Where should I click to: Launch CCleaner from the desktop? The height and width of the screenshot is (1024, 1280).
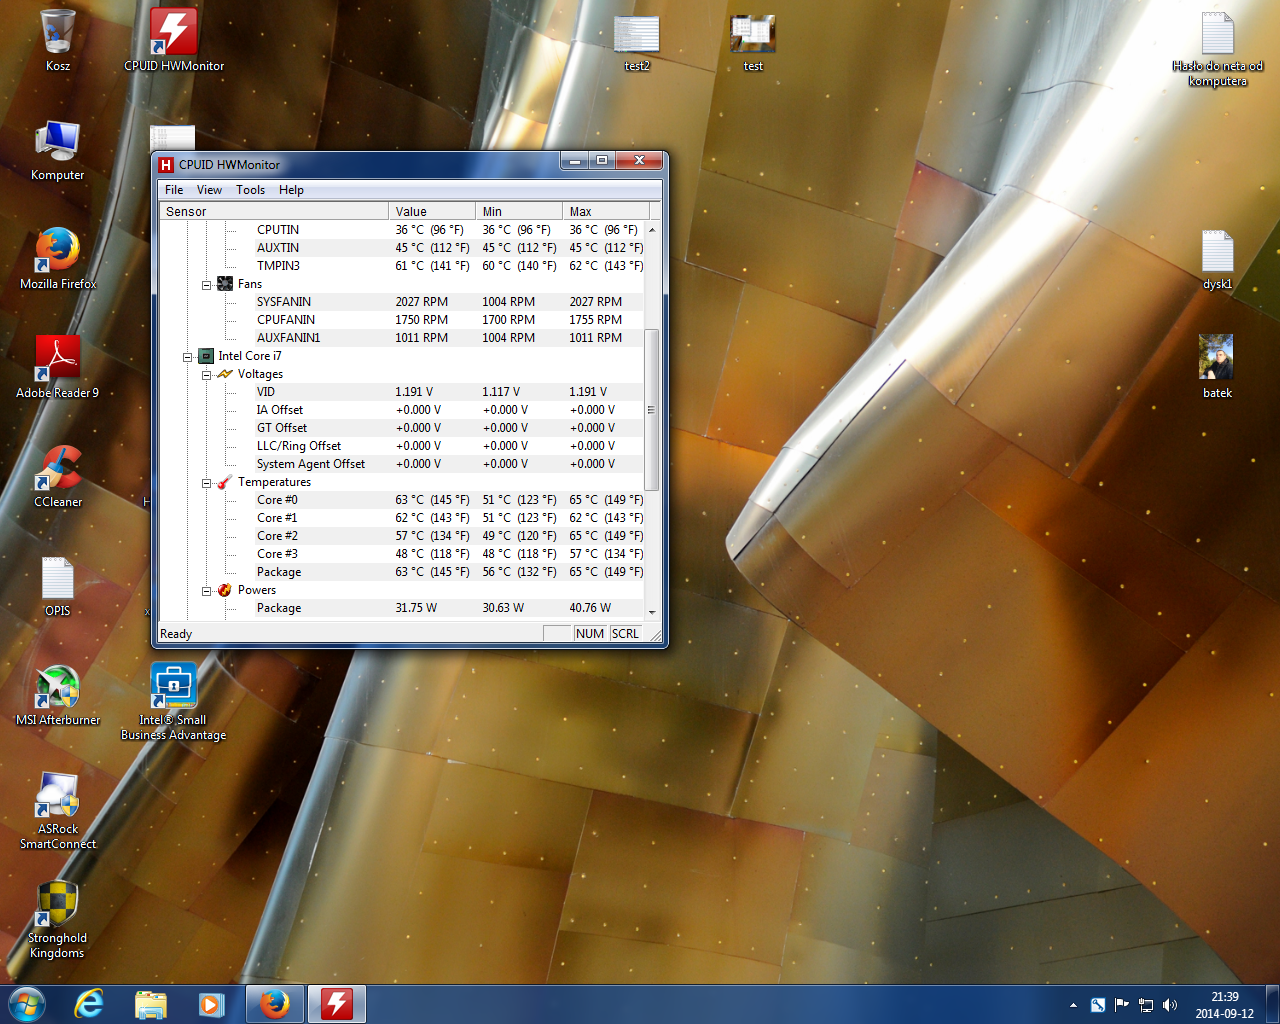58,469
